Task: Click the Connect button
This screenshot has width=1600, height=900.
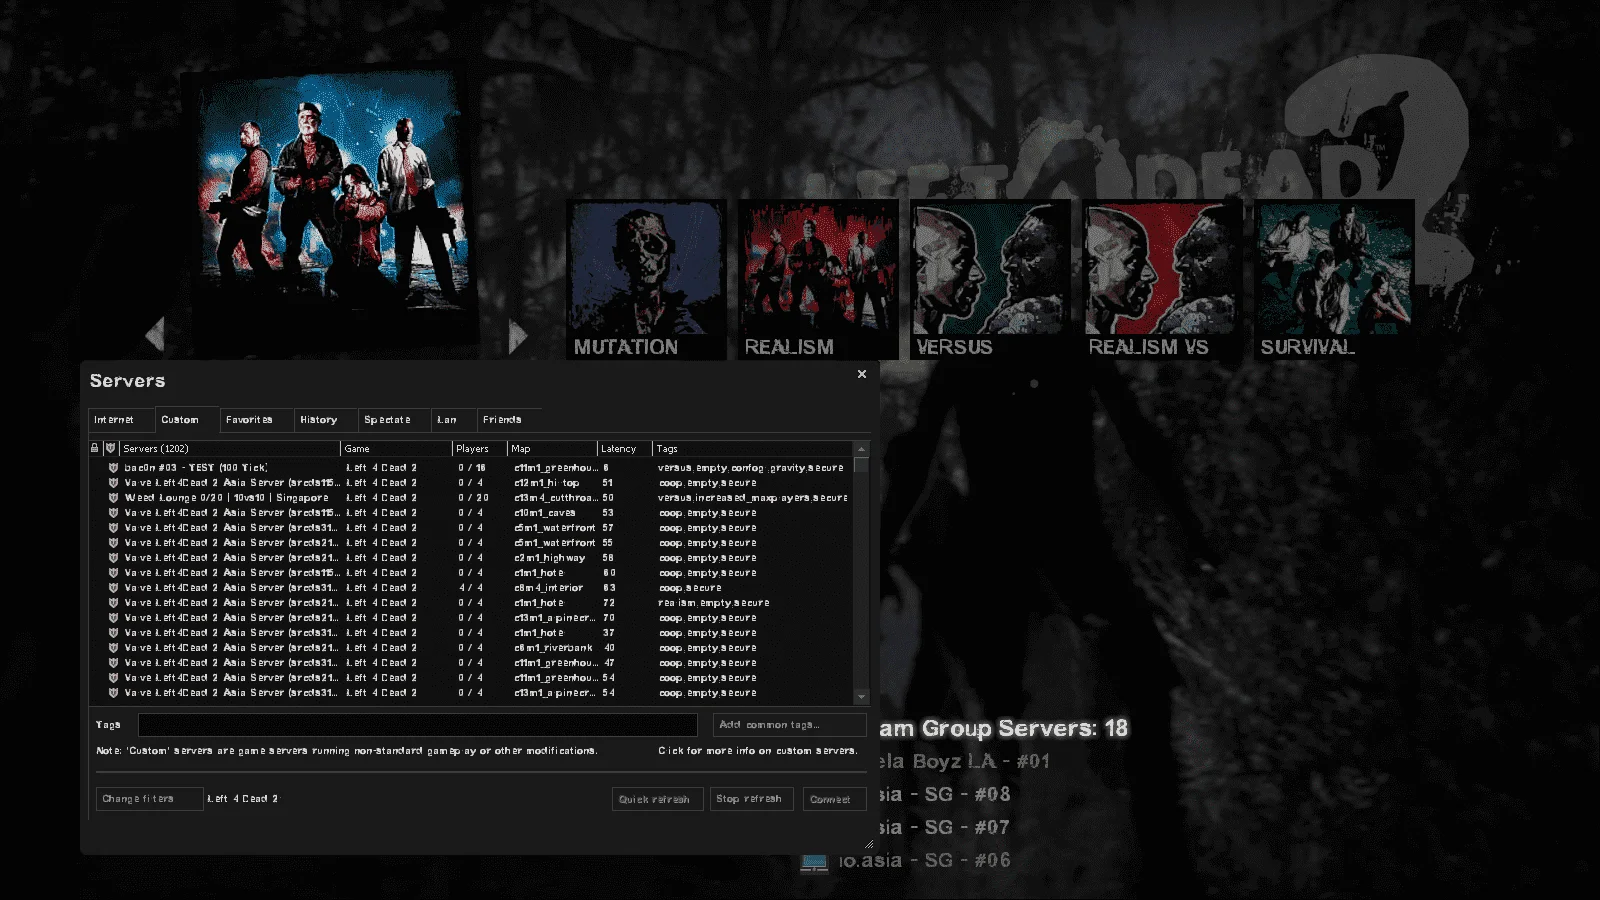Action: [x=835, y=799]
